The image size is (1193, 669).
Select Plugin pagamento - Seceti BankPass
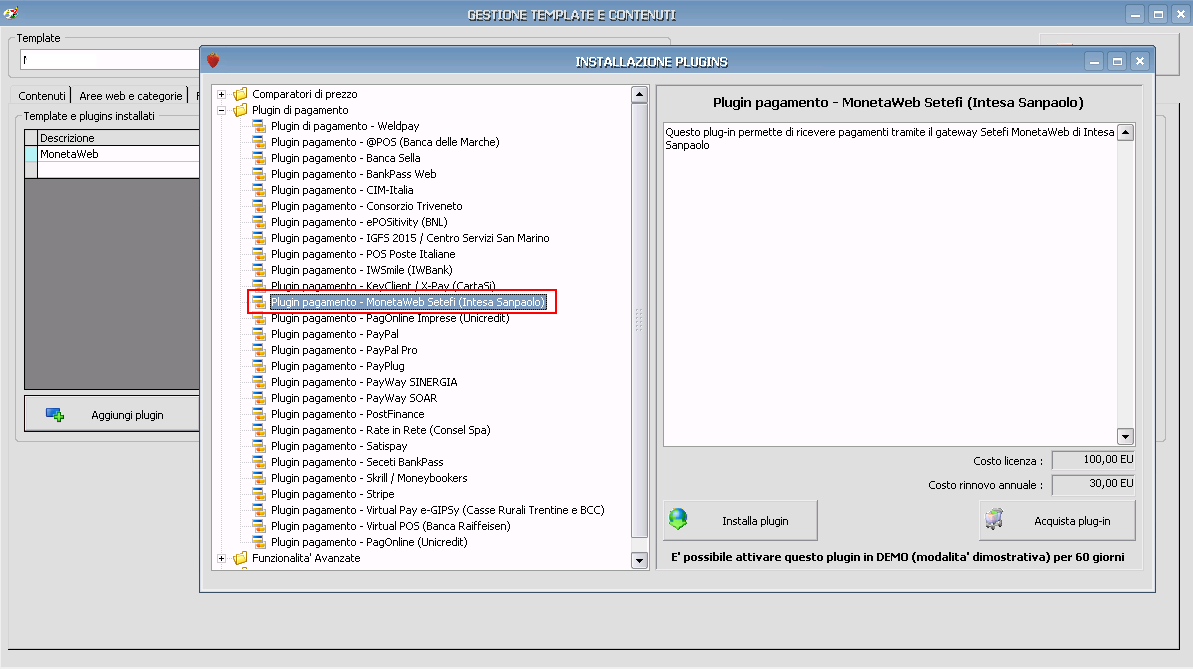(357, 462)
